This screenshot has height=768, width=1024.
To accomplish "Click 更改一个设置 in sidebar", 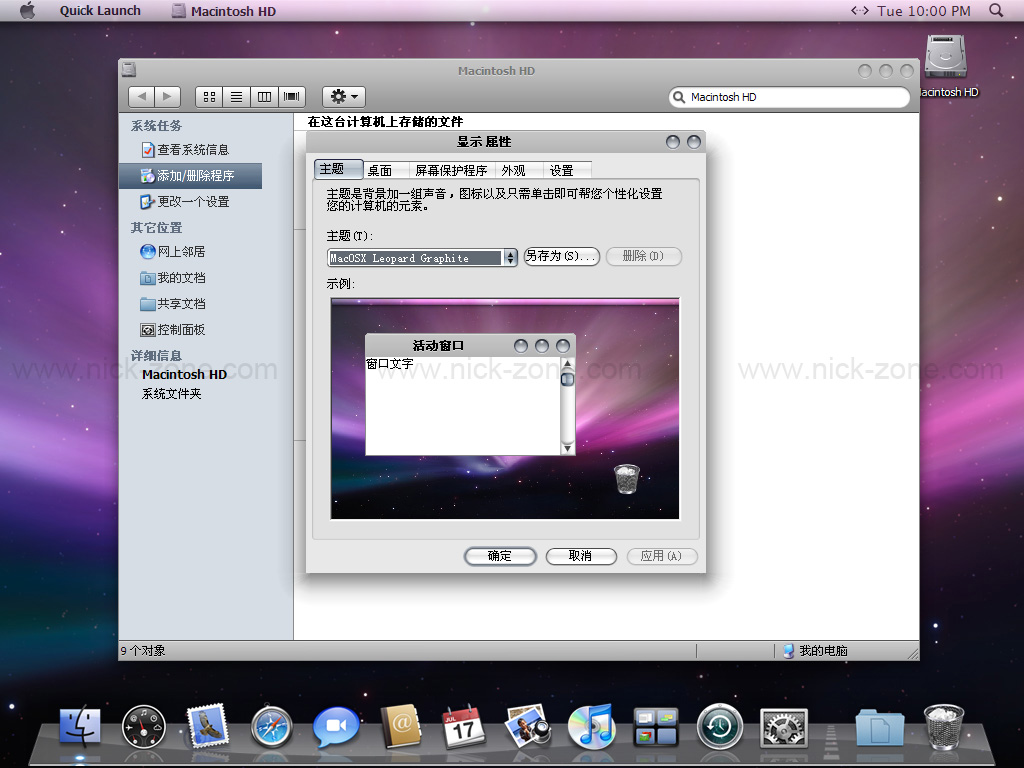I will pyautogui.click(x=185, y=202).
